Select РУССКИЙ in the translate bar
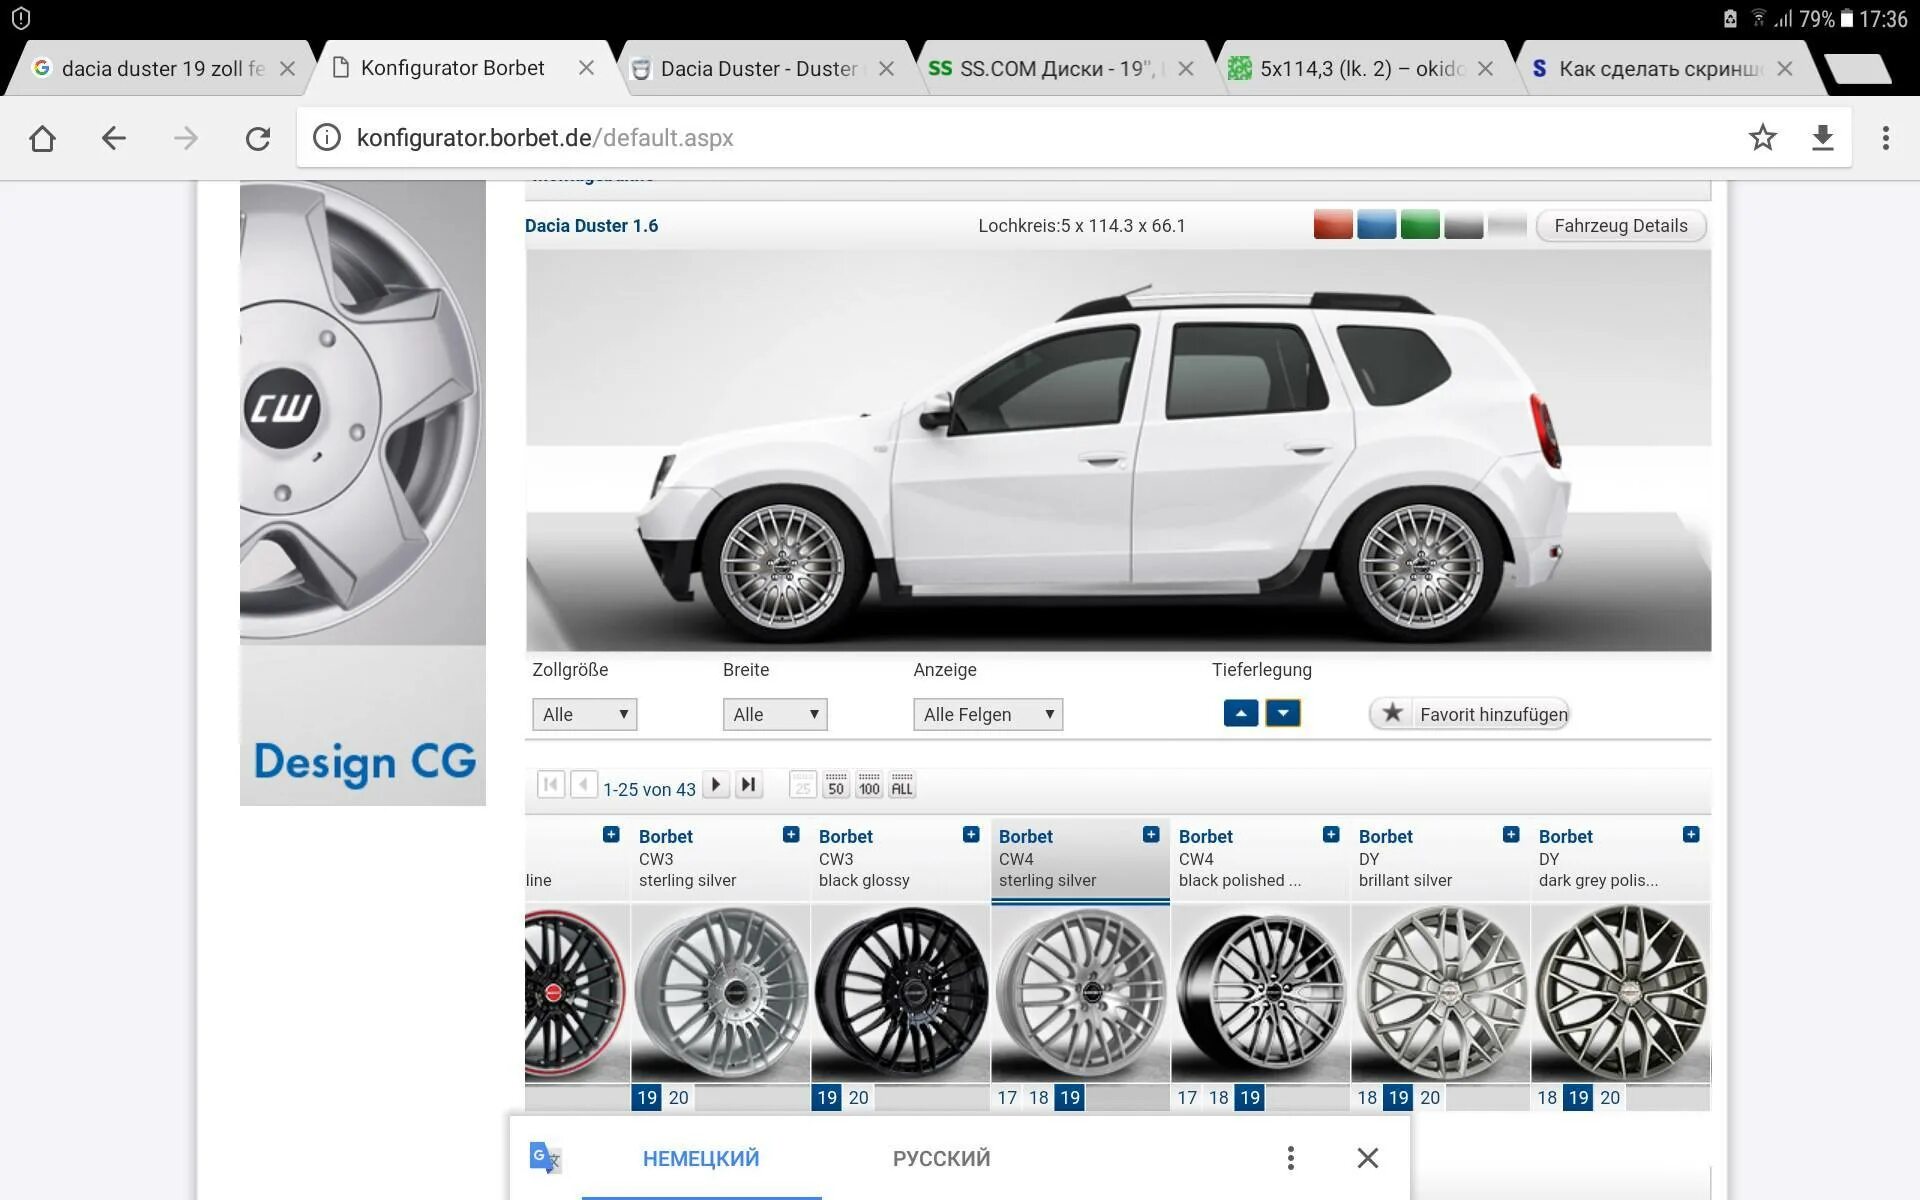The width and height of the screenshot is (1920, 1200). coord(941,1158)
